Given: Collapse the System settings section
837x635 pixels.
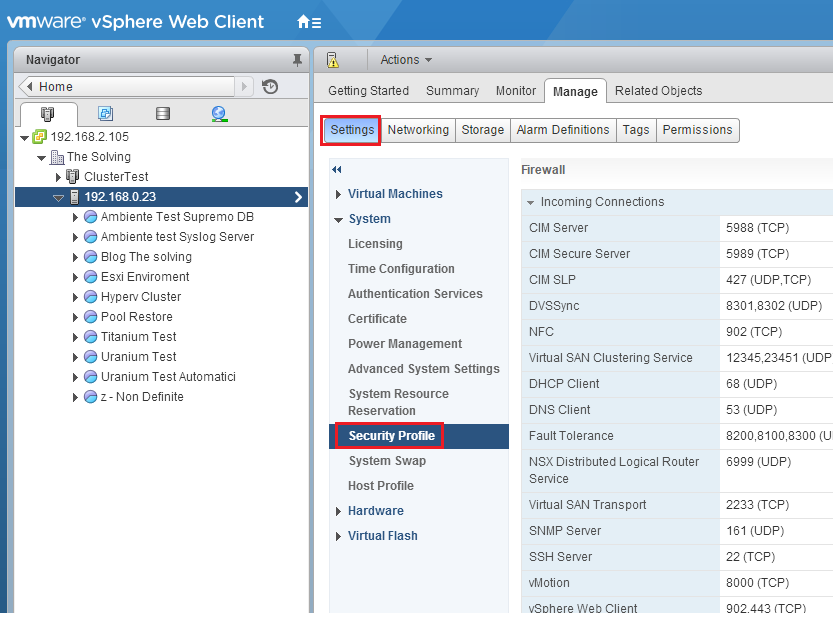Looking at the screenshot, I should 338,220.
